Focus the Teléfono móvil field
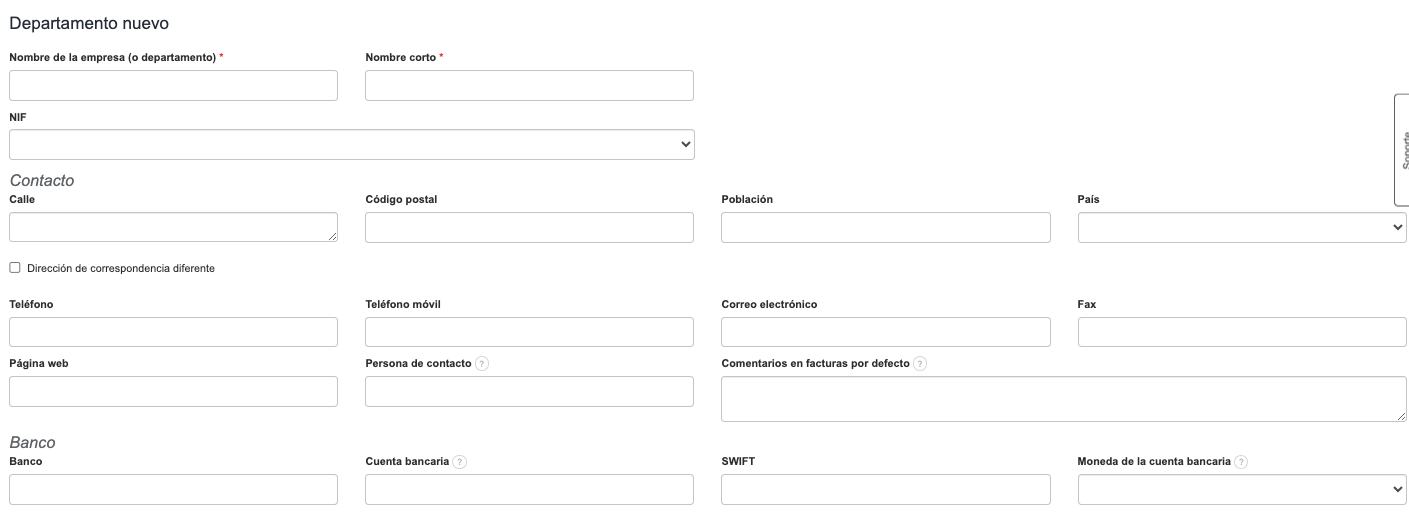 (529, 332)
